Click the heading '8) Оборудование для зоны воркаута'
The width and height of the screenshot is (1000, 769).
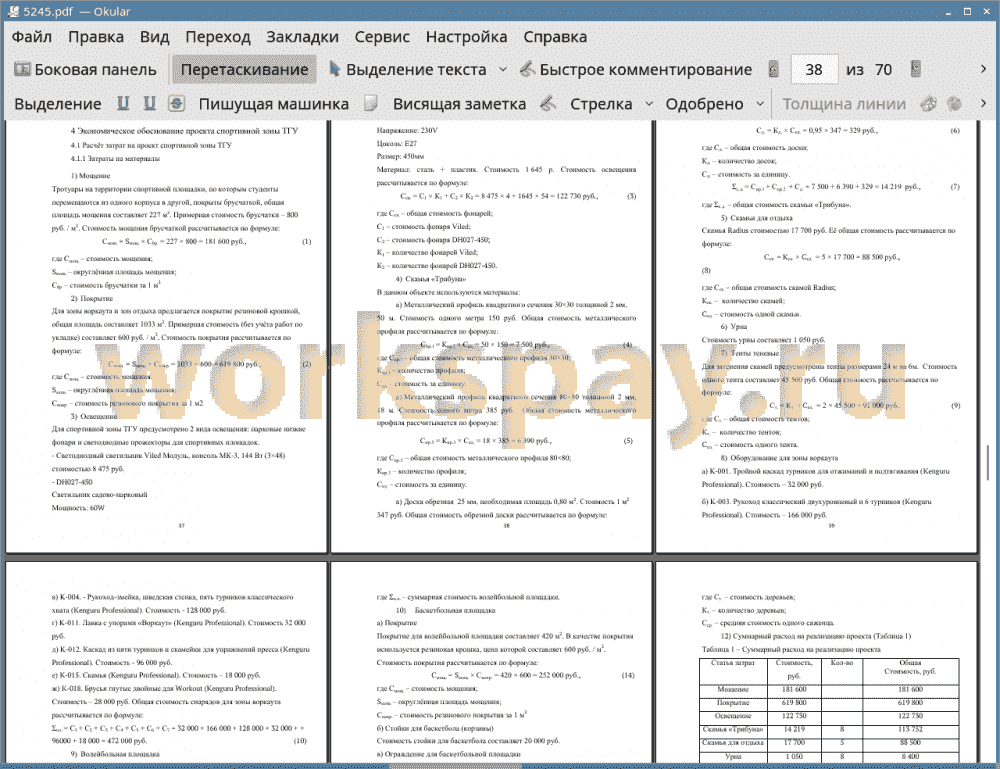779,458
